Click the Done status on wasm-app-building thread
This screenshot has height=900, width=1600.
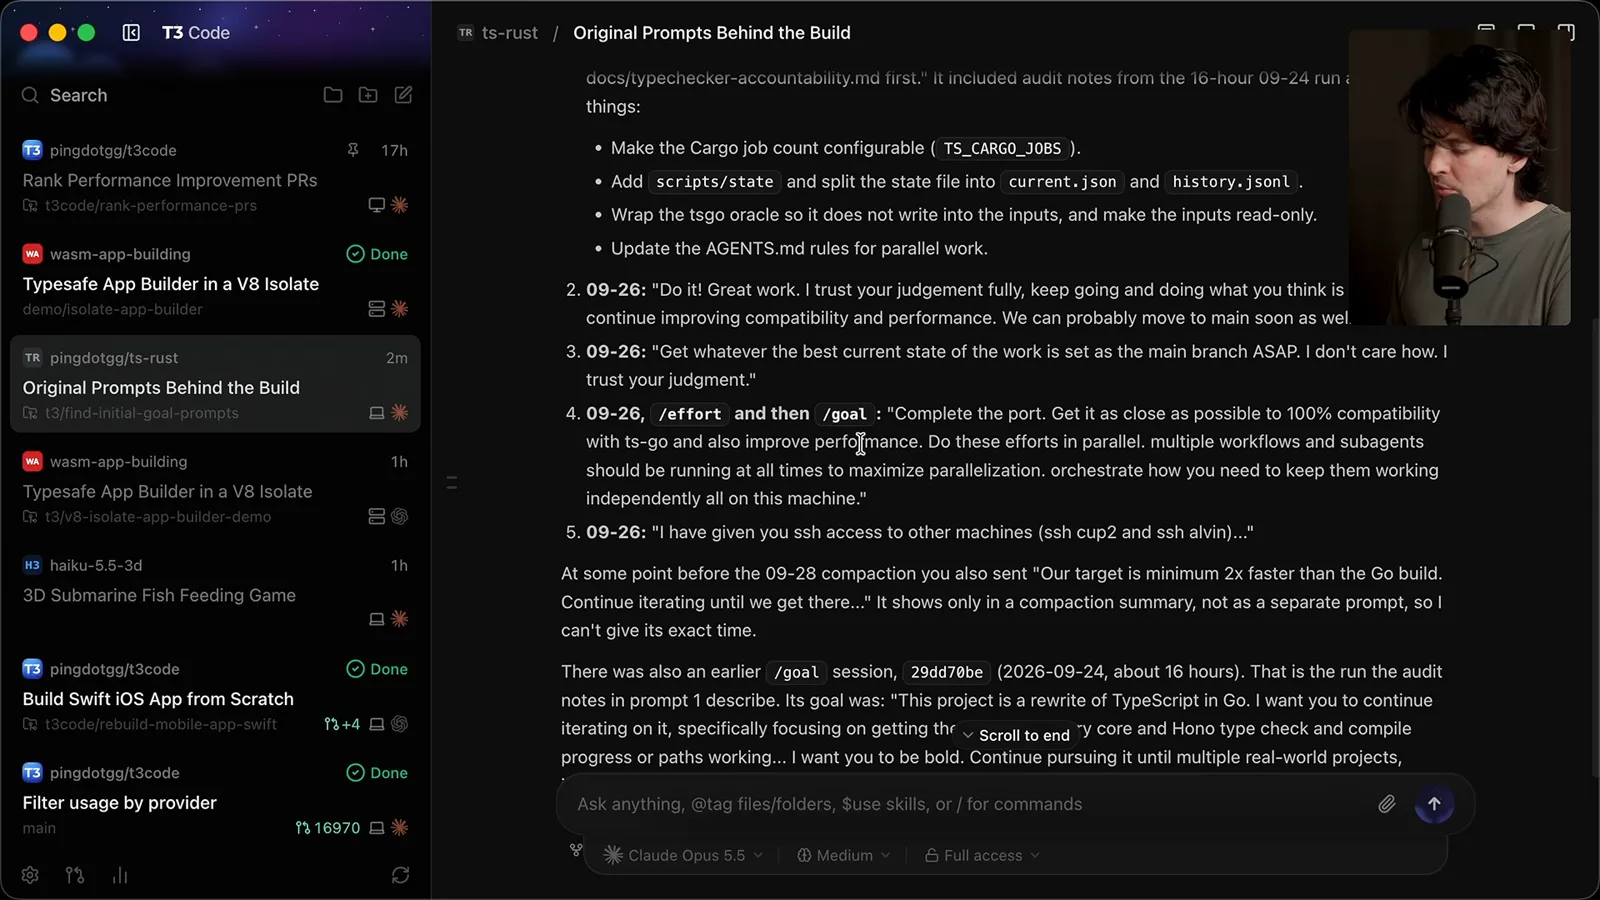point(377,254)
